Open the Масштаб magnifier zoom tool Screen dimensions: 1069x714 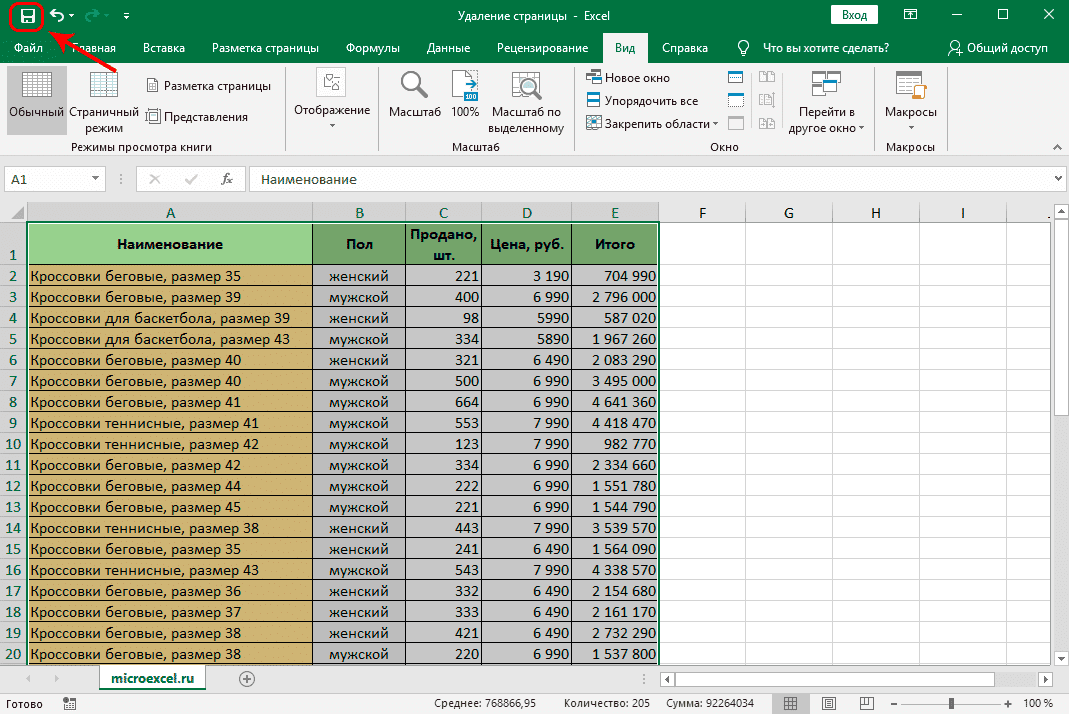point(414,95)
